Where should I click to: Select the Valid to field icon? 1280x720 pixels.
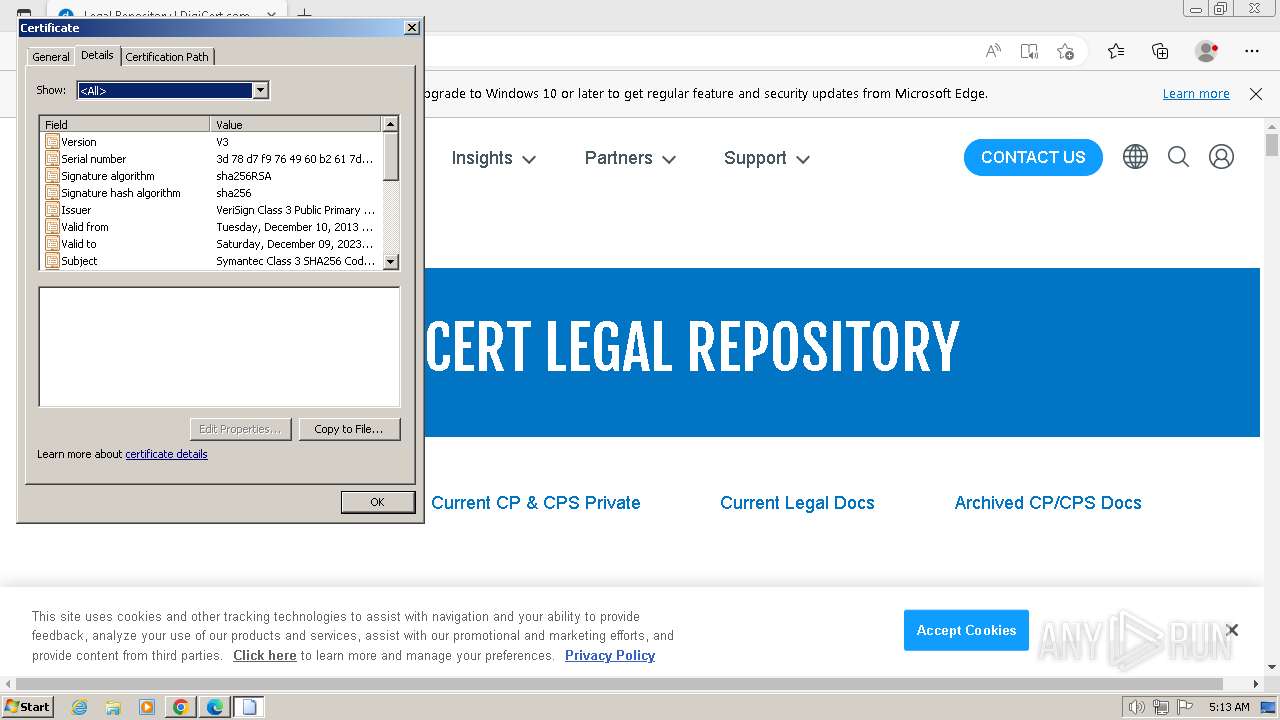click(52, 244)
